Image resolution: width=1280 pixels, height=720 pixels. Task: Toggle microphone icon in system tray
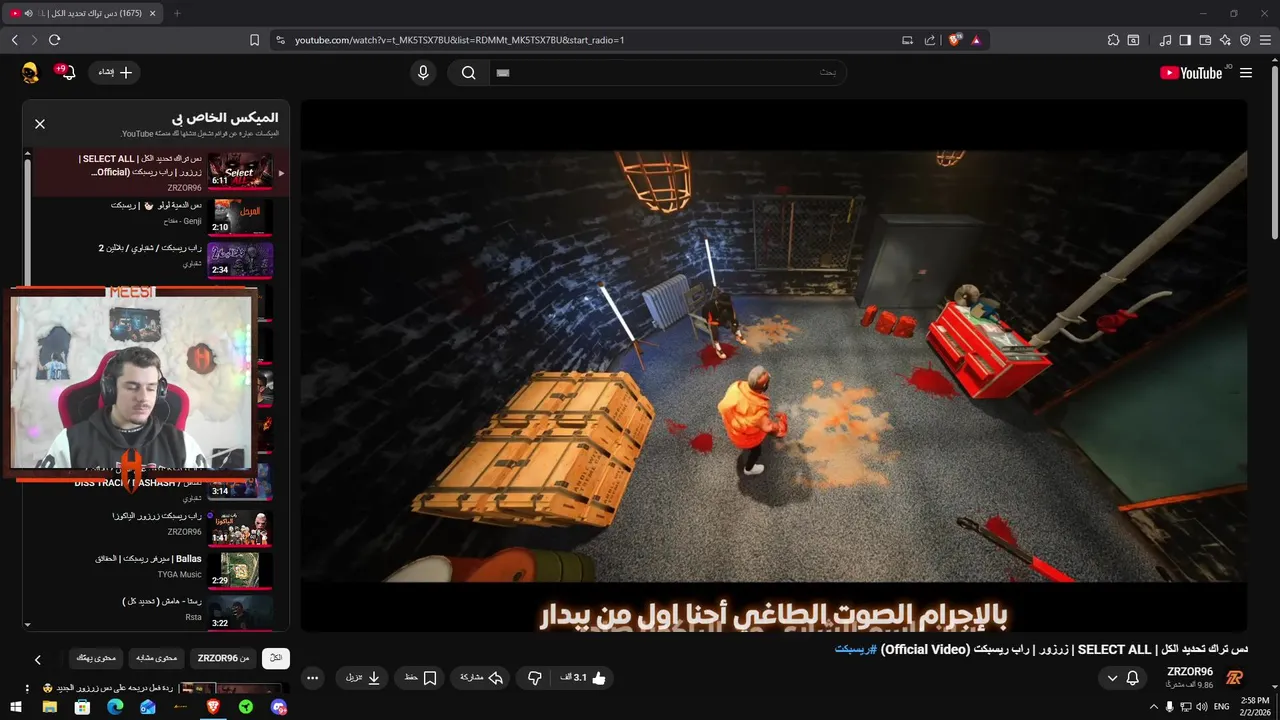[1169, 707]
